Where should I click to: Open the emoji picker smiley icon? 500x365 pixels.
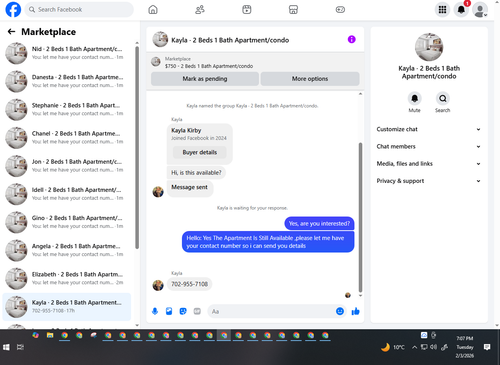pyautogui.click(x=340, y=311)
